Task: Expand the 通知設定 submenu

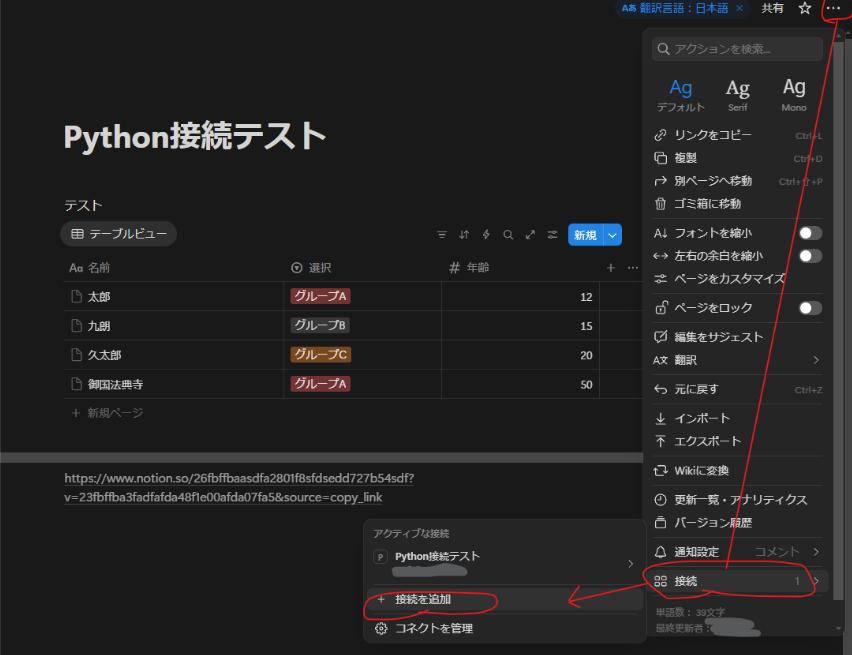Action: pyautogui.click(x=815, y=551)
